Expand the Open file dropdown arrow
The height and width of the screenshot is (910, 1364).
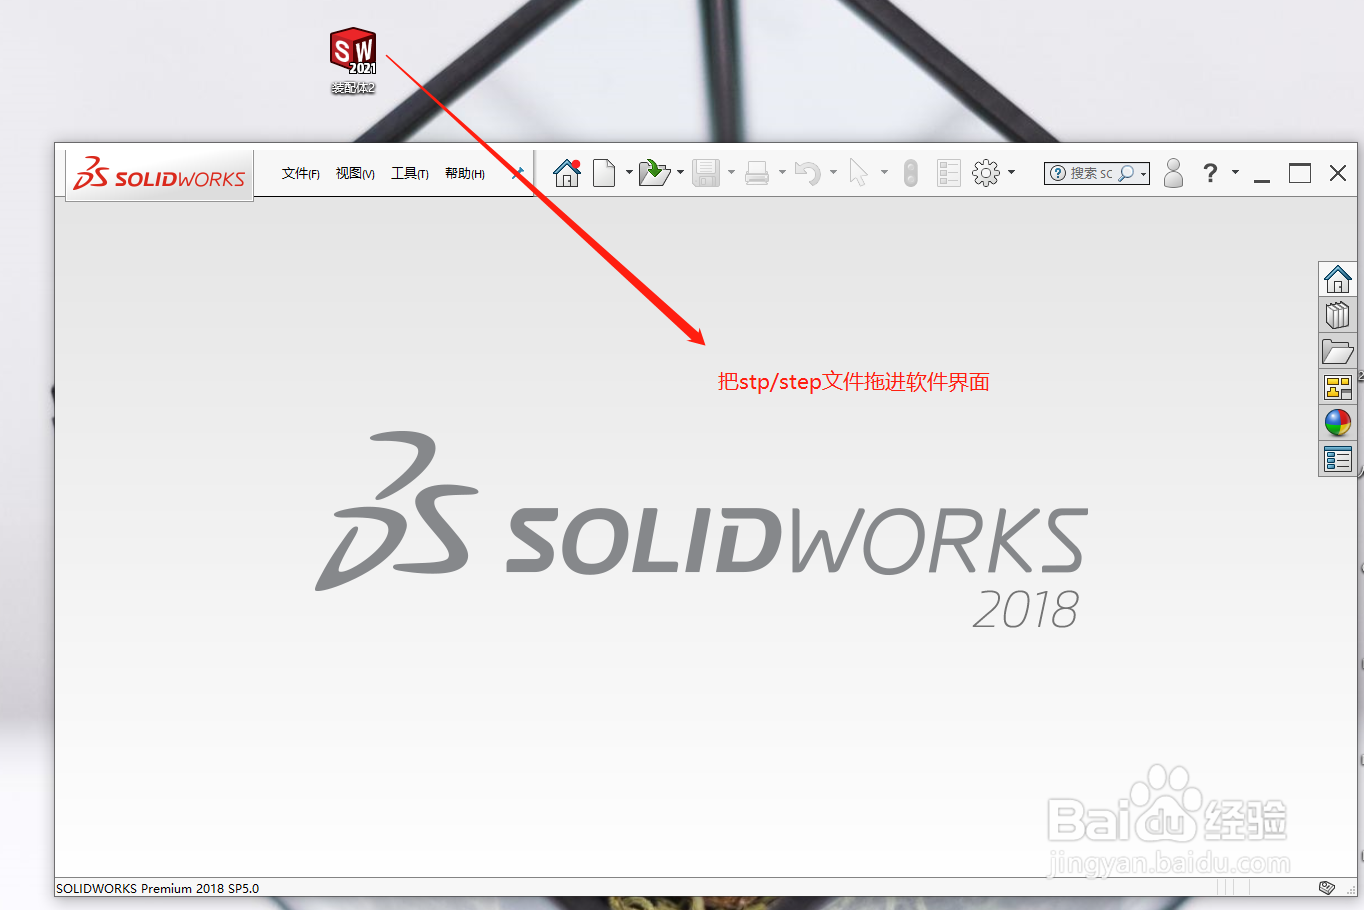681,173
